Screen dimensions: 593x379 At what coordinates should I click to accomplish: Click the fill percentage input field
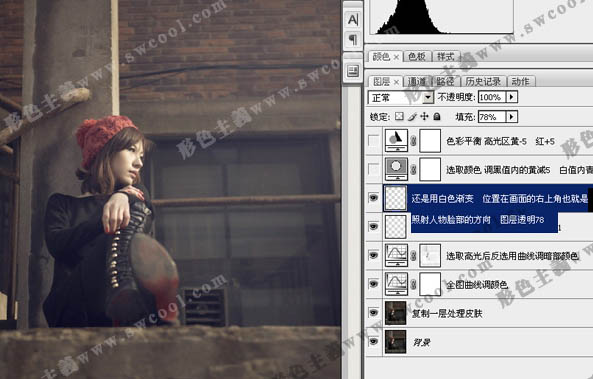[x=492, y=117]
